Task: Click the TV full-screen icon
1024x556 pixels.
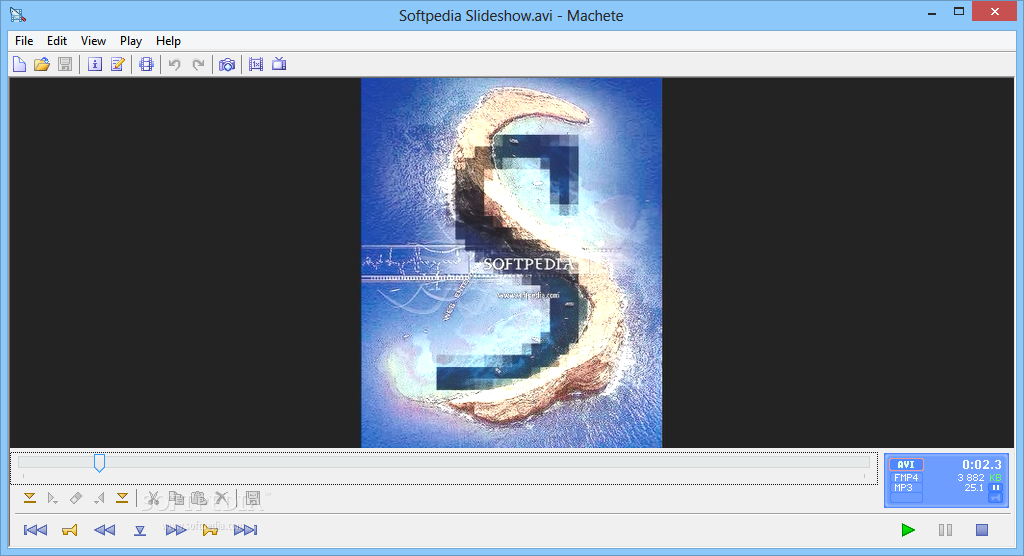Action: pos(279,64)
